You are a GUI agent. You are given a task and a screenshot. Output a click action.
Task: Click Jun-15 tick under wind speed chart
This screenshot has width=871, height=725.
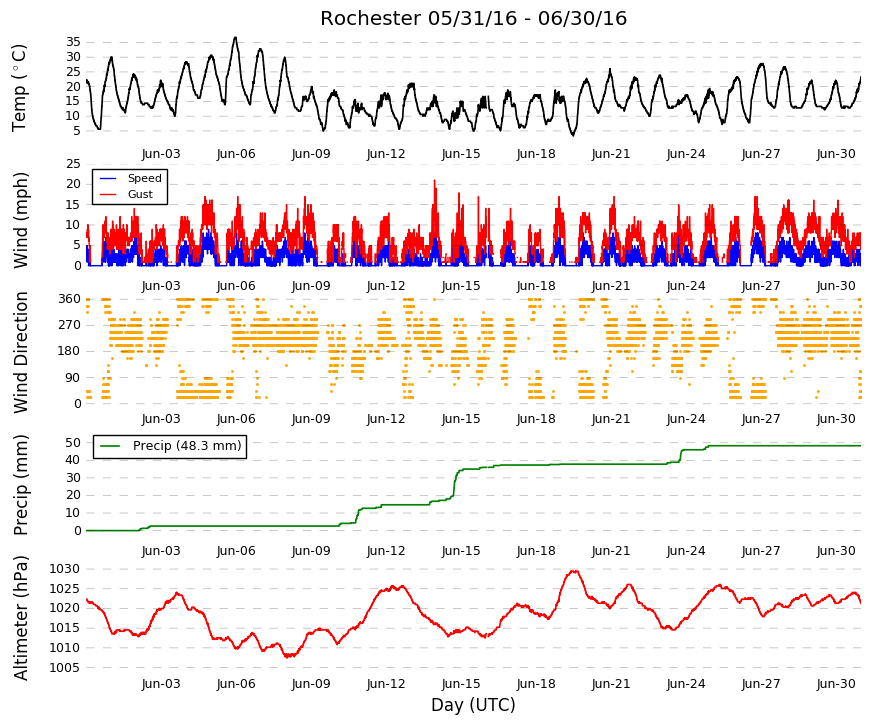pyautogui.click(x=461, y=286)
